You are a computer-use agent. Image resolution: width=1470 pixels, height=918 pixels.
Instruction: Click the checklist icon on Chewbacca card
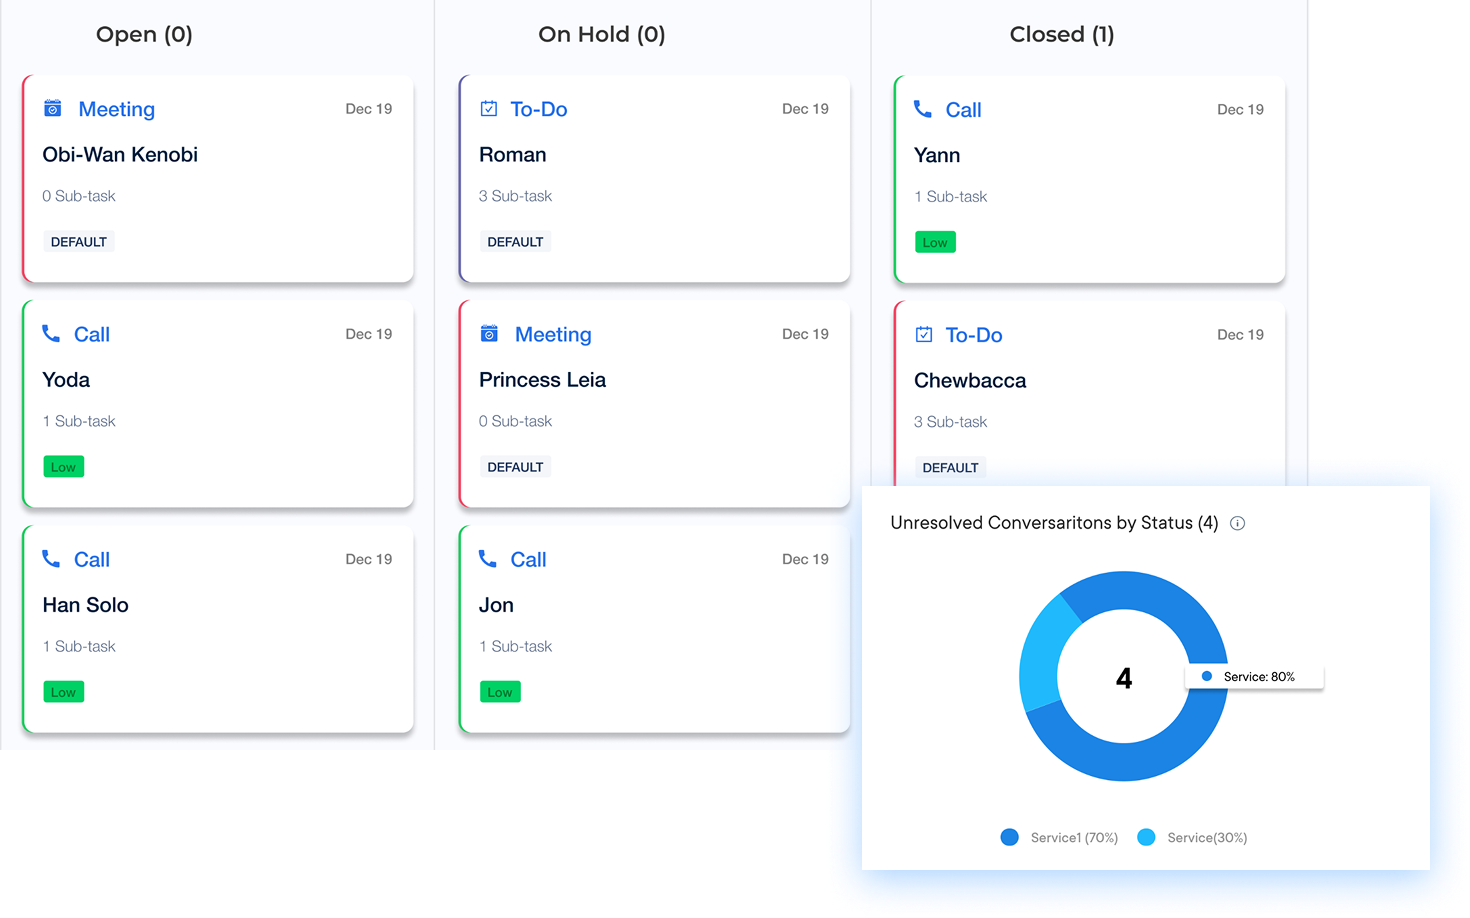(x=924, y=334)
